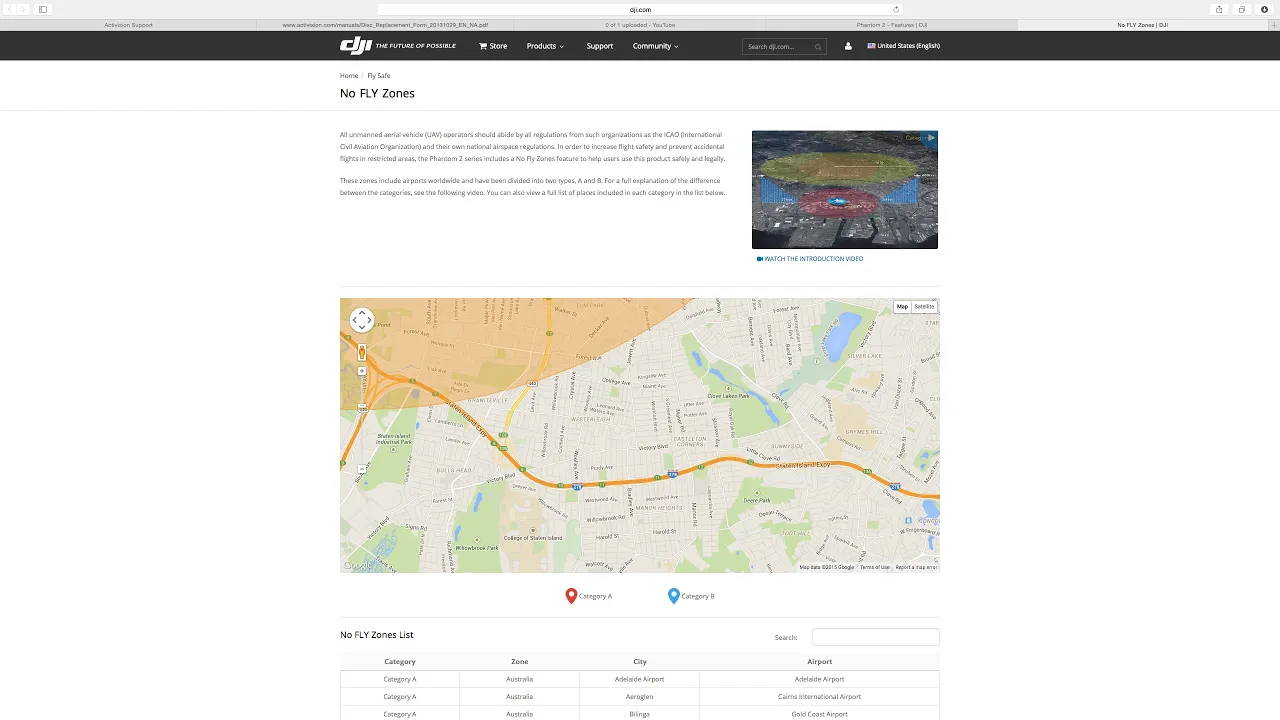Image resolution: width=1280 pixels, height=720 pixels.
Task: Click the blue Category B marker icon
Action: [x=674, y=596]
